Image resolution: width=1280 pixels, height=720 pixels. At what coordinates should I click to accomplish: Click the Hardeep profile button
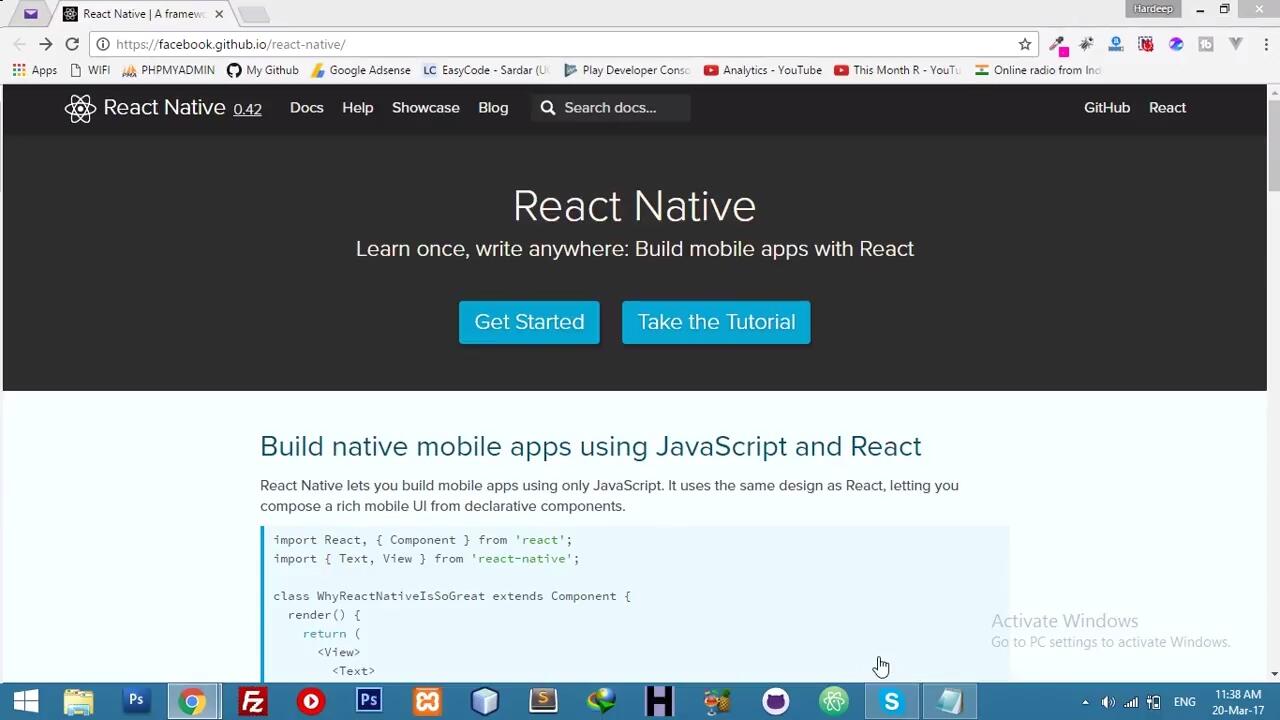click(1153, 9)
